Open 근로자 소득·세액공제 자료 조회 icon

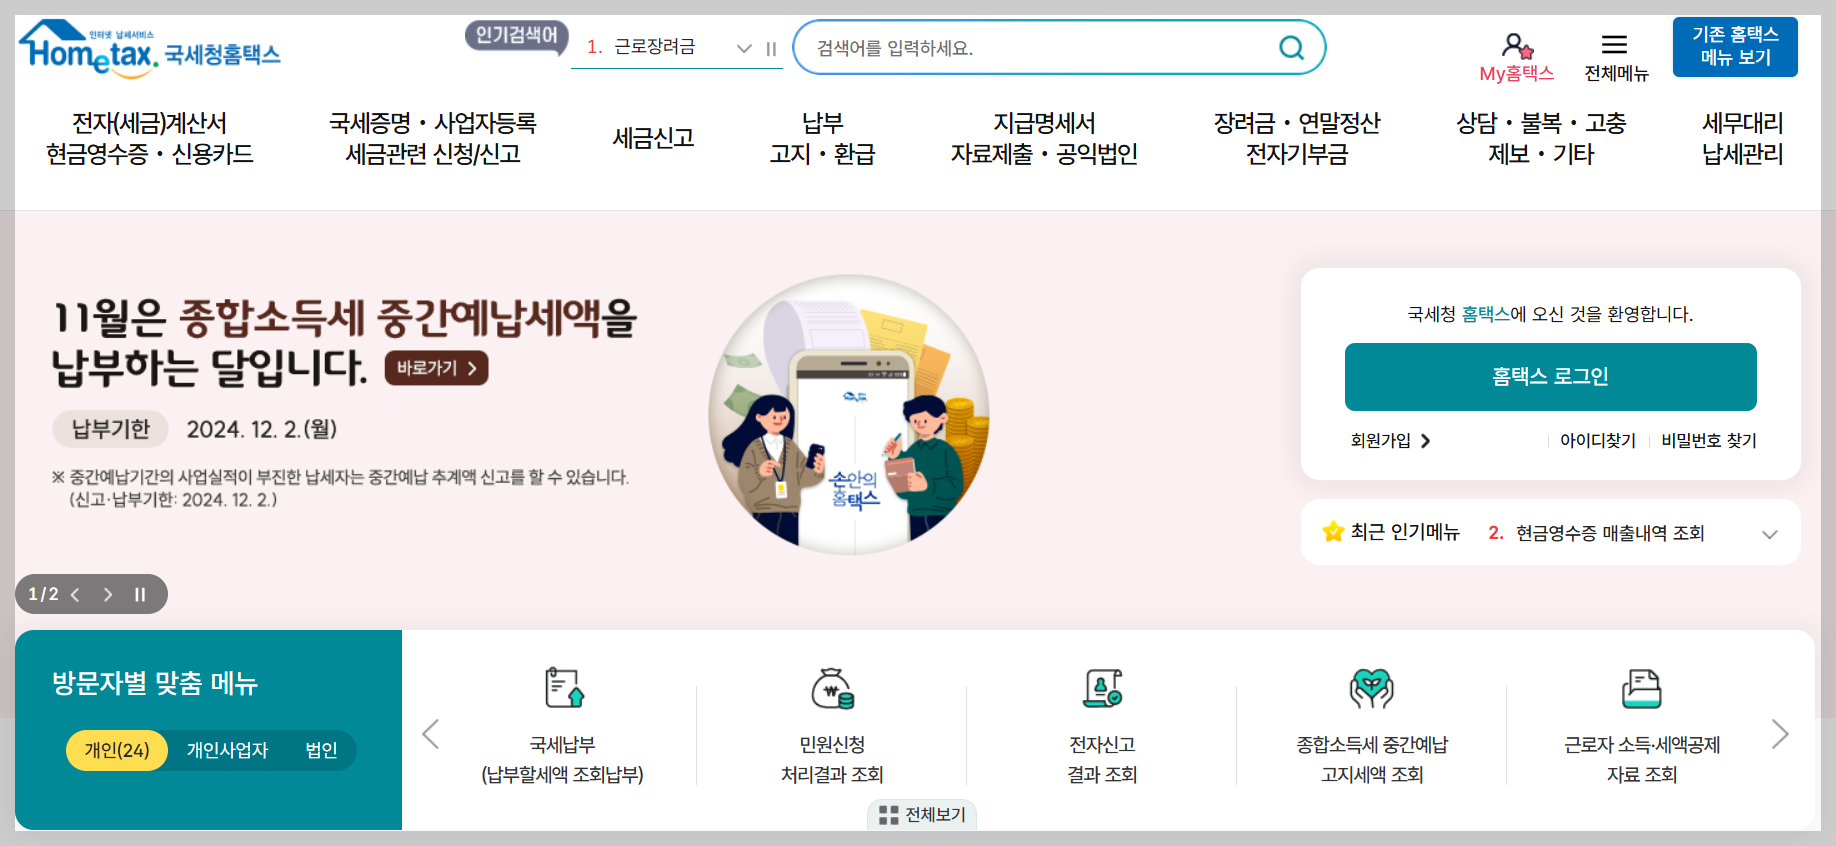[x=1641, y=688]
